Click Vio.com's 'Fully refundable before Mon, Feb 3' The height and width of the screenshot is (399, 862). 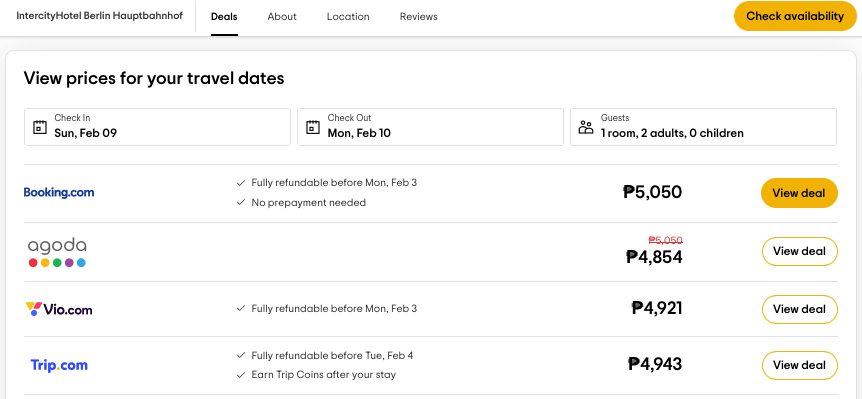(x=334, y=309)
